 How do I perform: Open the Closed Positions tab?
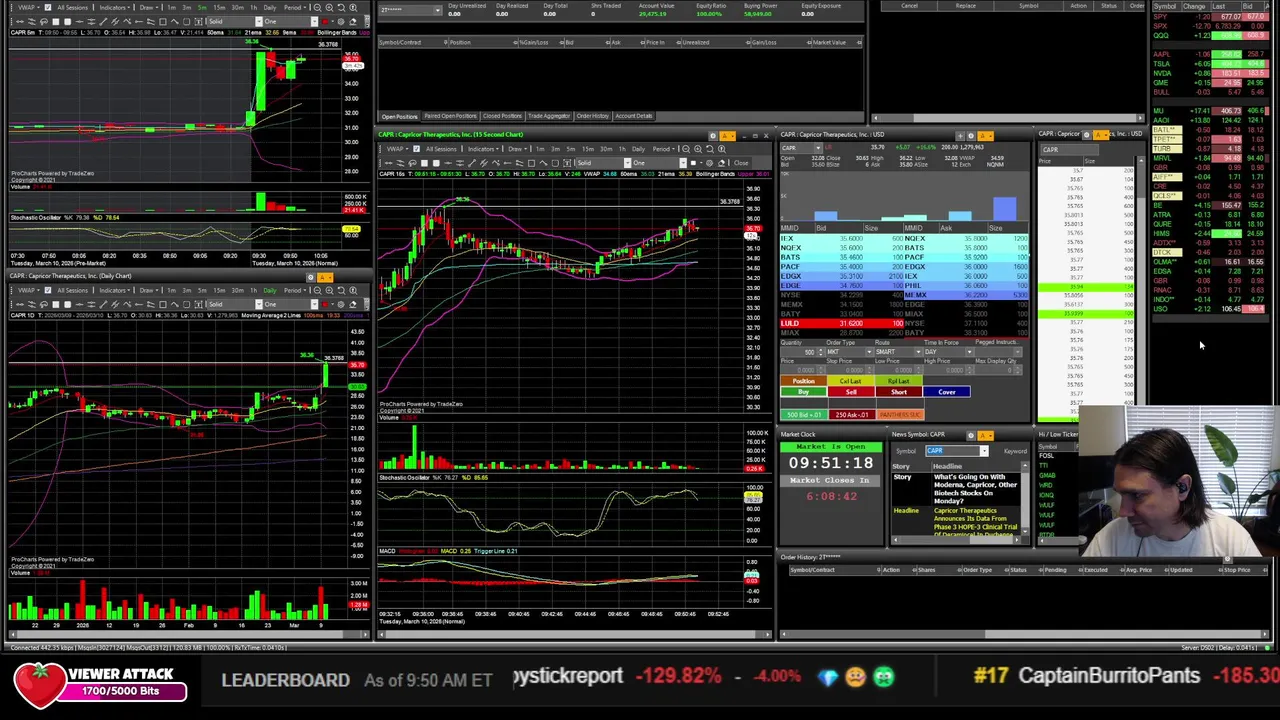click(x=502, y=116)
